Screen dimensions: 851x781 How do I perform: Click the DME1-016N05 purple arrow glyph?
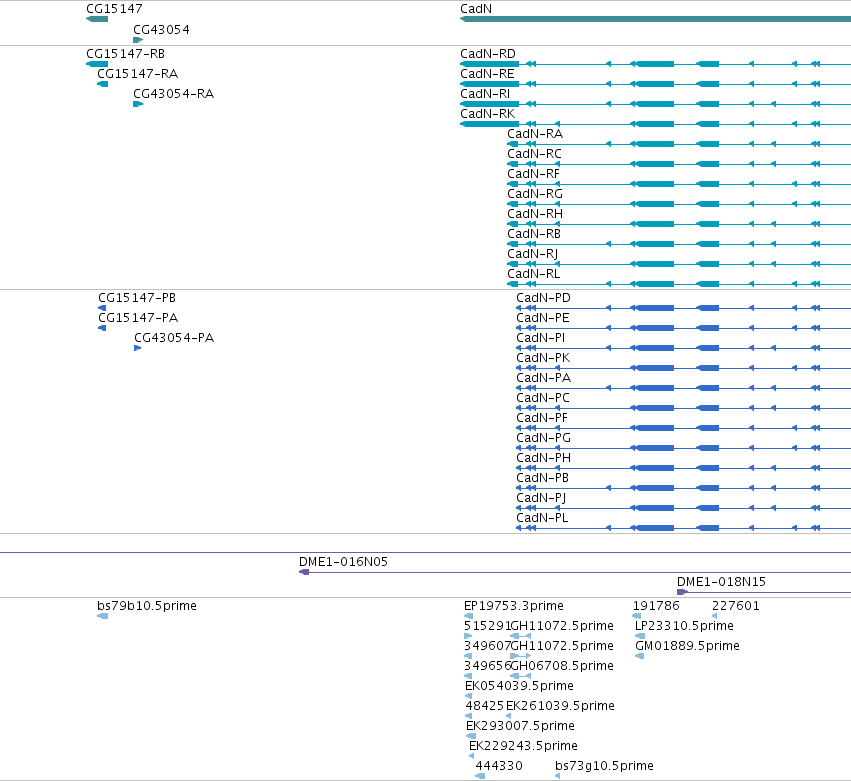click(x=304, y=572)
